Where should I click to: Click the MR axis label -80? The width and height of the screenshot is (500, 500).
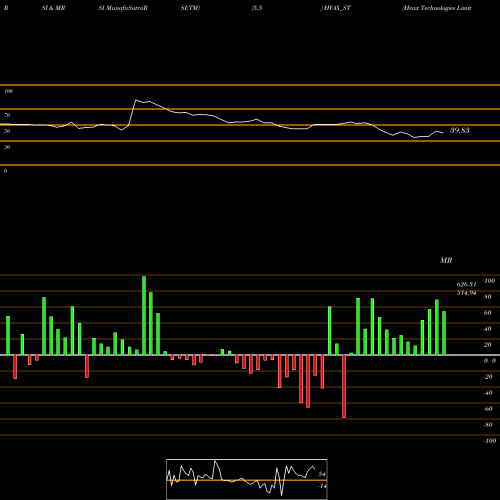(x=488, y=425)
